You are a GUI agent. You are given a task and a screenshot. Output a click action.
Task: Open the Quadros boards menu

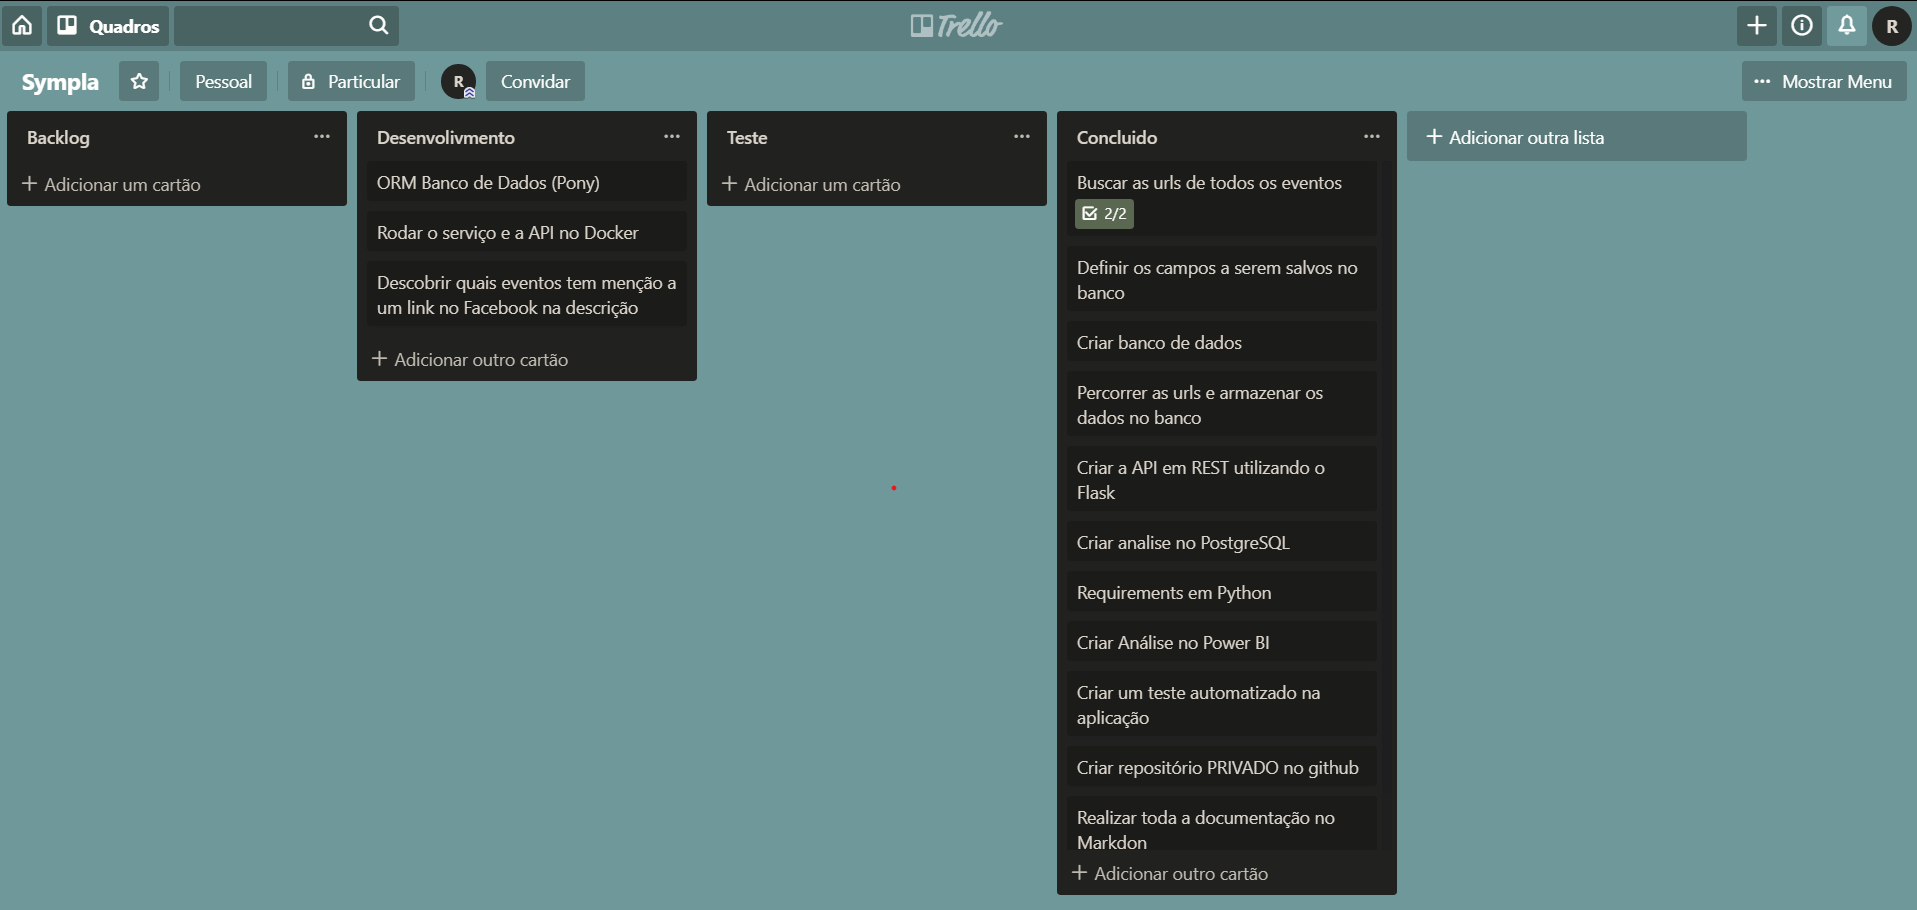[108, 25]
